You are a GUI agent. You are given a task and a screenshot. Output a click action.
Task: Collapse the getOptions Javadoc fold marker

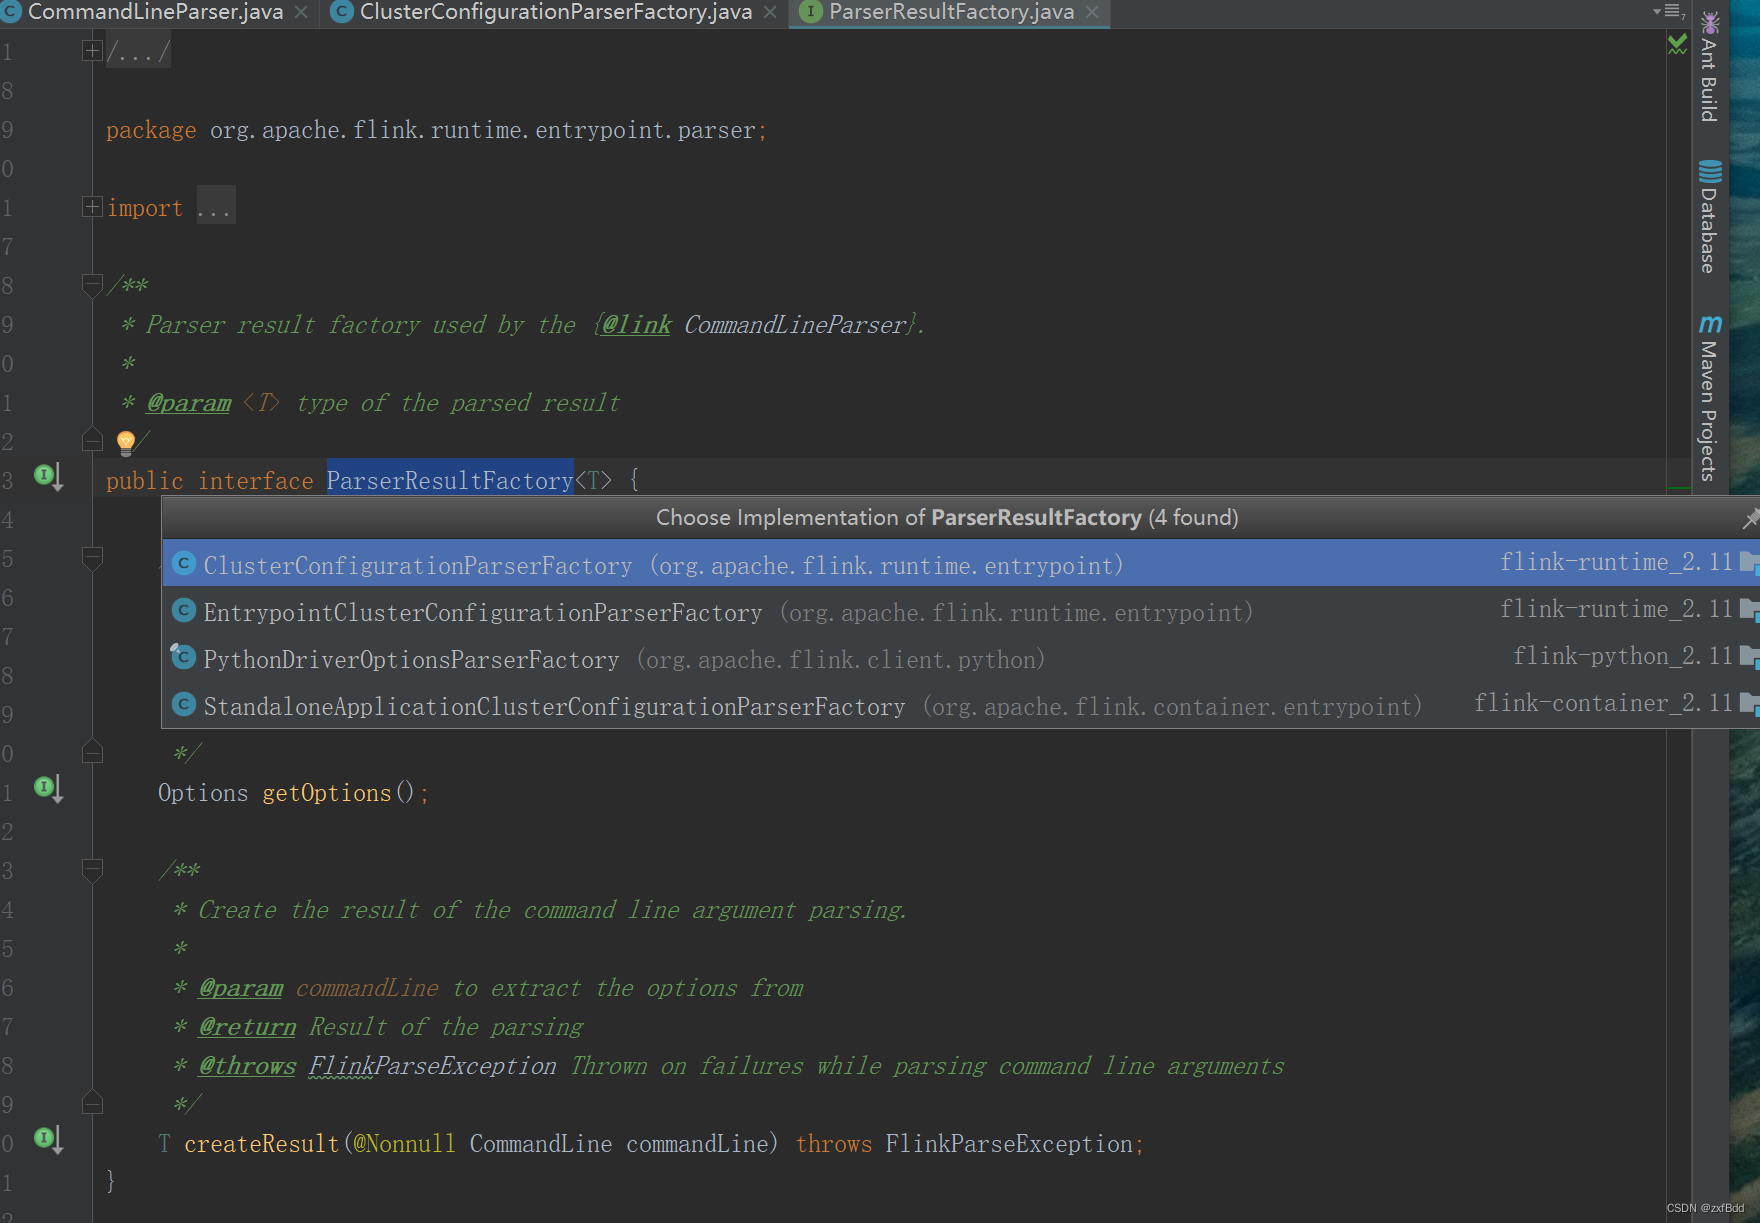pos(92,558)
